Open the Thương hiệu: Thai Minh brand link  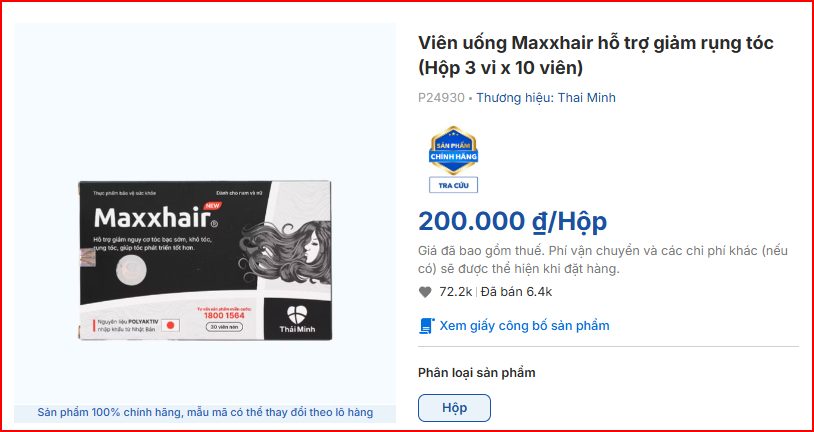click(x=546, y=98)
